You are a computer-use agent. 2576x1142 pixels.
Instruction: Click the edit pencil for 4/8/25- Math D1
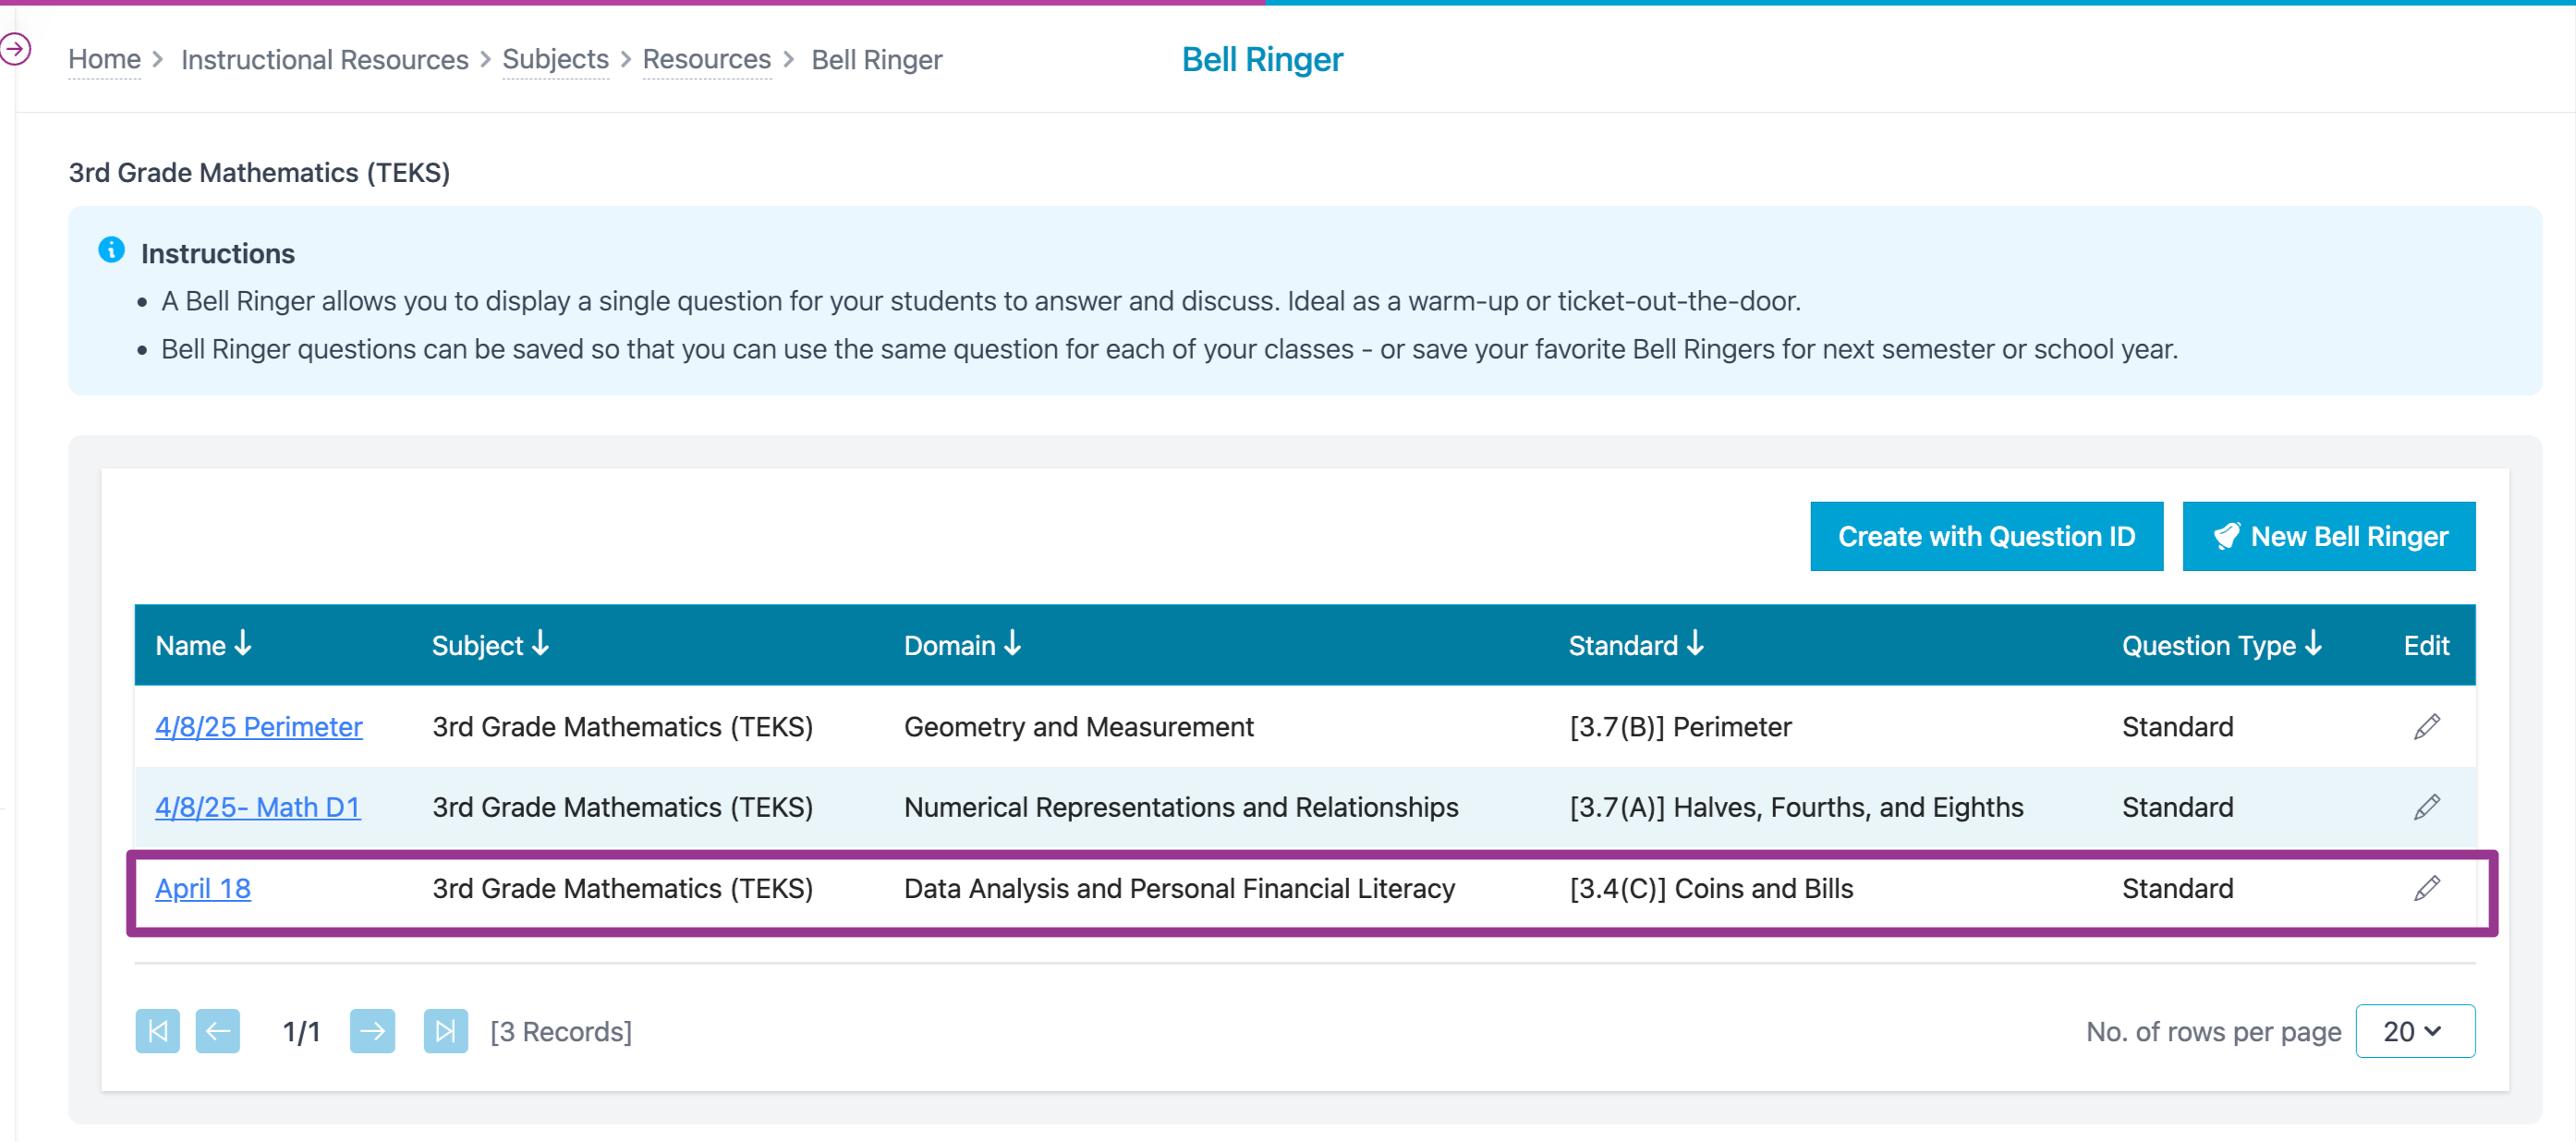click(2426, 807)
